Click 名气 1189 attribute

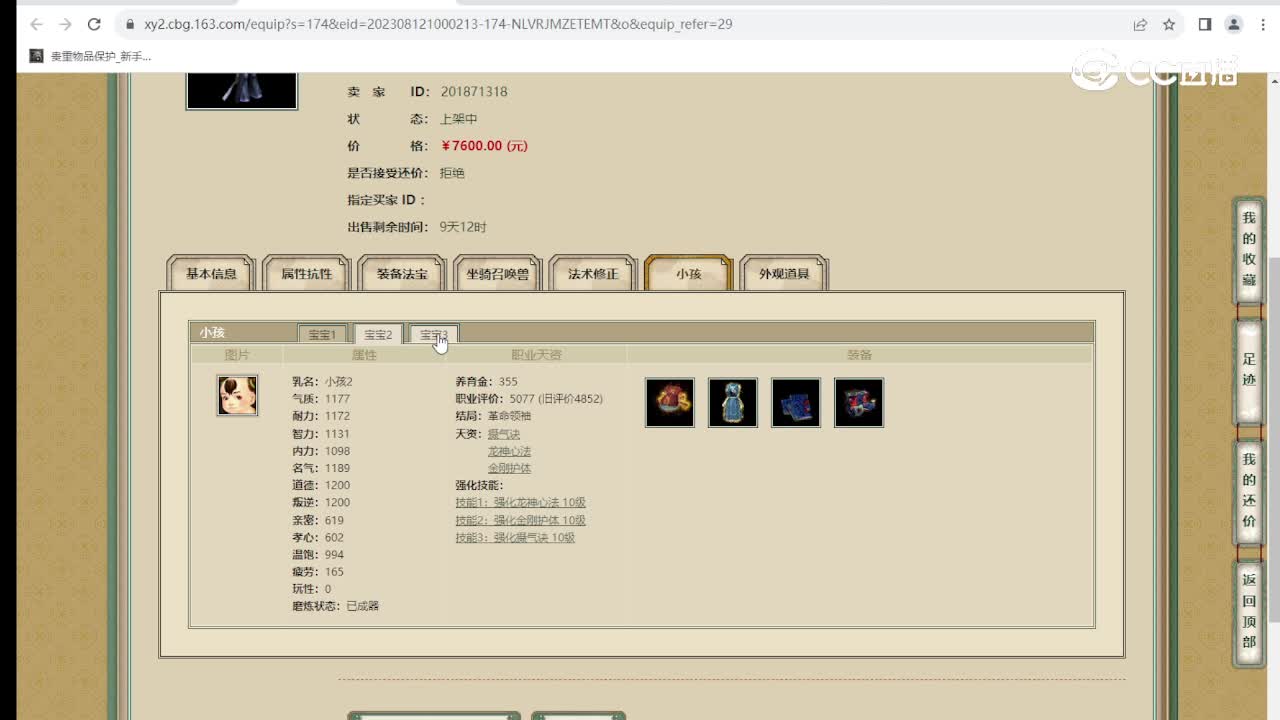321,468
